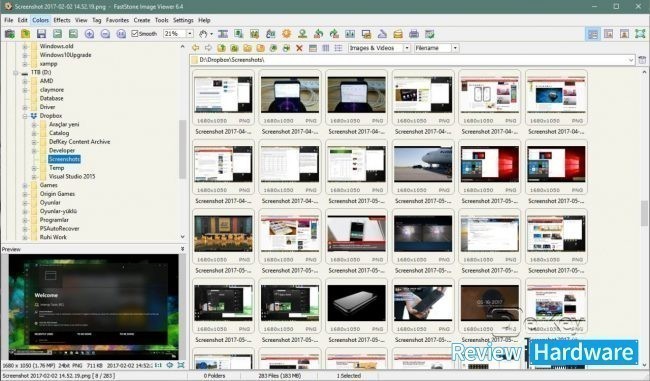This screenshot has width=650, height=381.
Task: Click the red X delete icon
Action: [299, 48]
